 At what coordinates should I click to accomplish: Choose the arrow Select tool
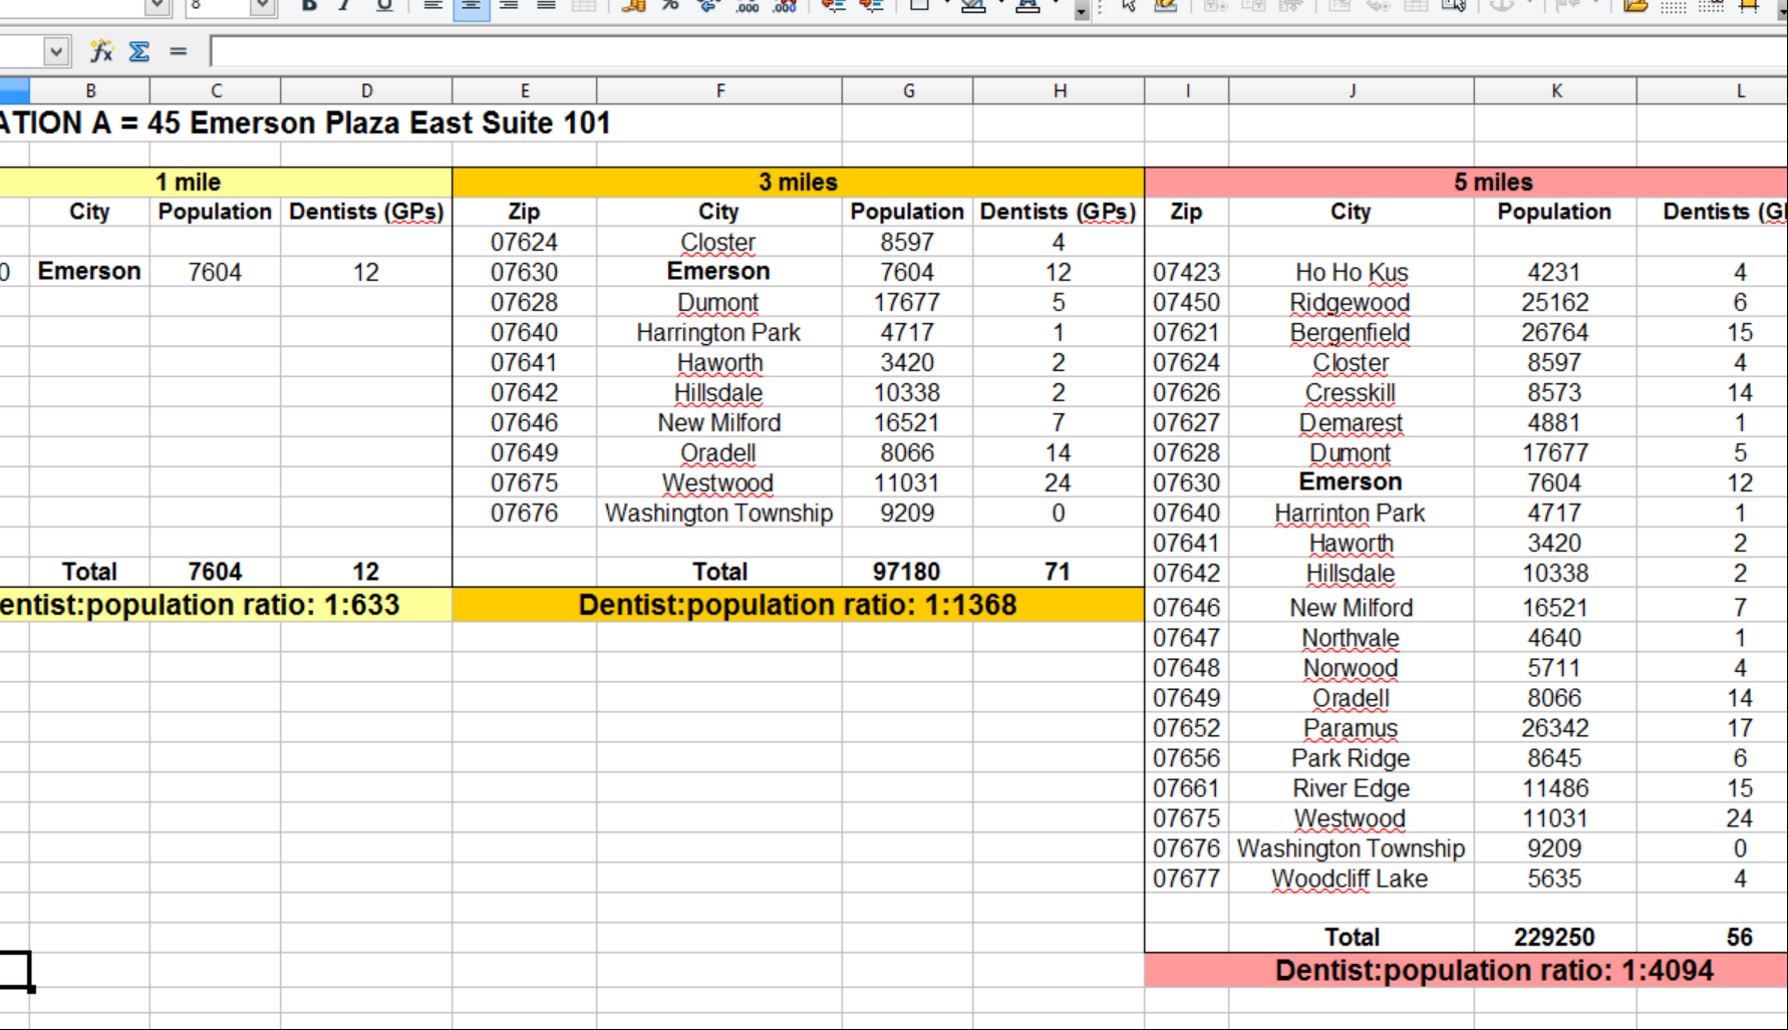1129,6
